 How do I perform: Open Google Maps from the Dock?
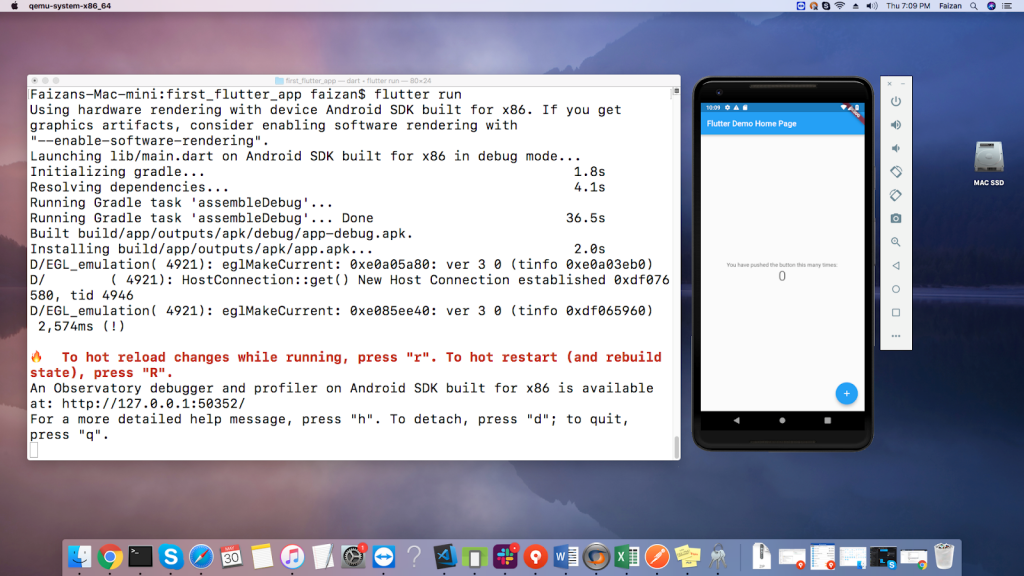tap(535, 556)
